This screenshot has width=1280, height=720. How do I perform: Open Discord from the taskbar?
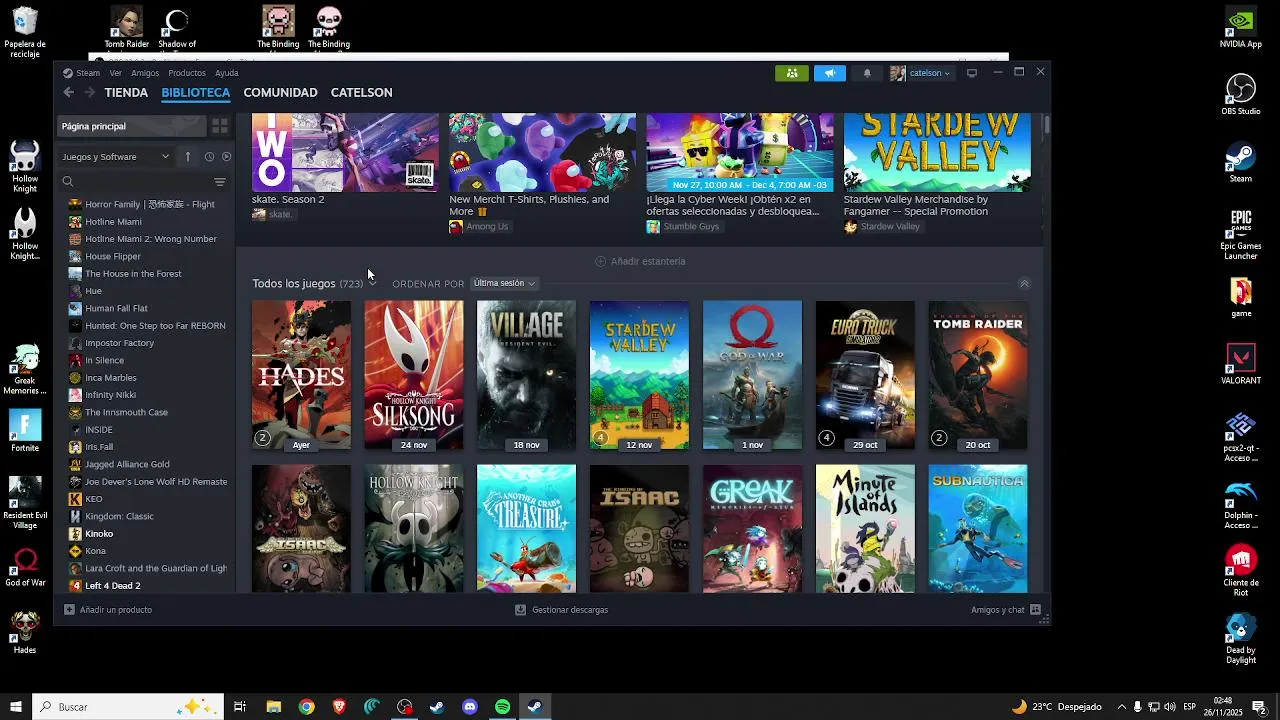click(470, 707)
